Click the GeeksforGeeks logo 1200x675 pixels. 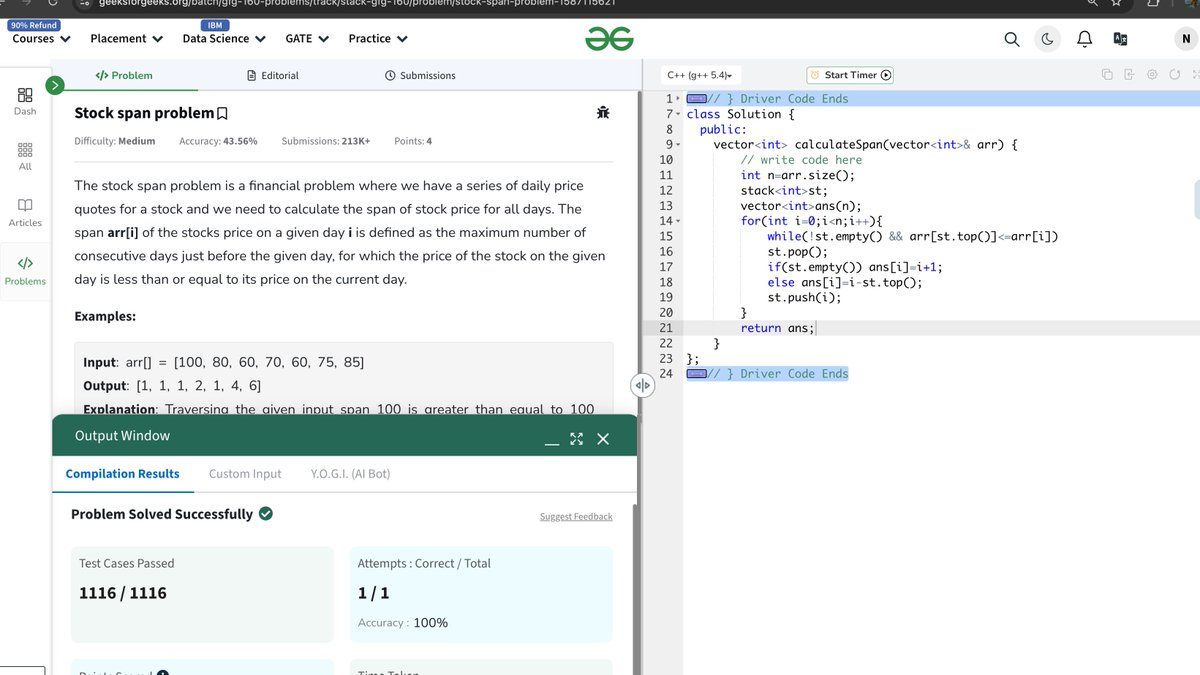[610, 39]
